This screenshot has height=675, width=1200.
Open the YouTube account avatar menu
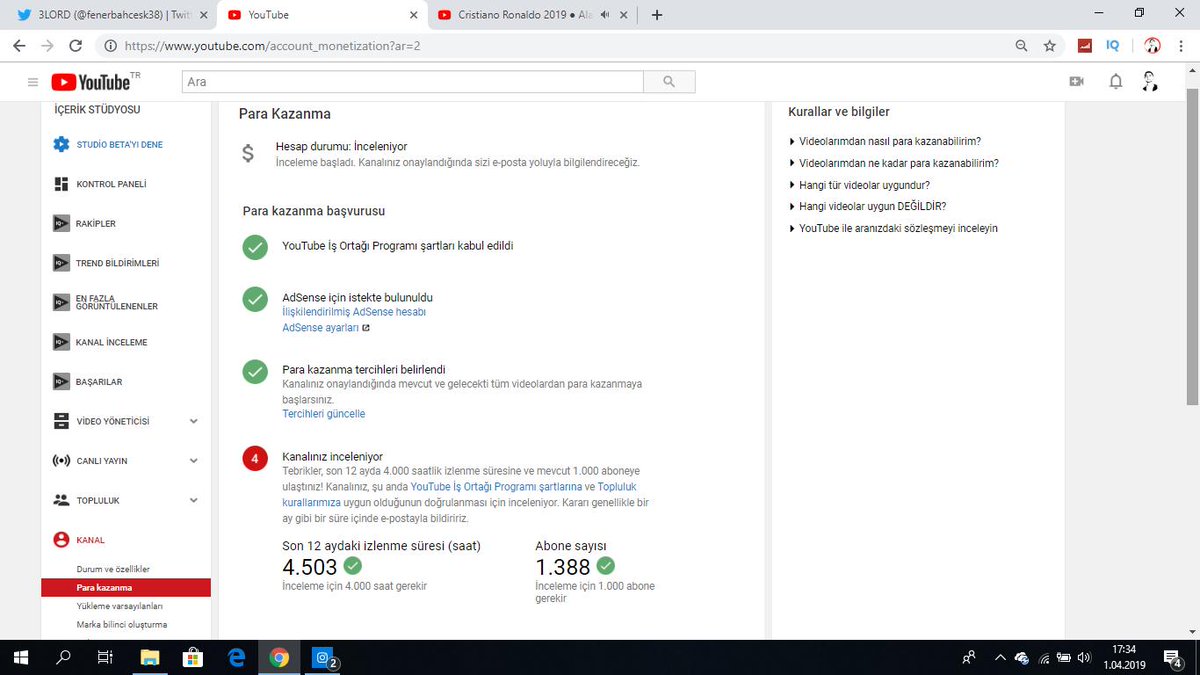coord(1150,82)
